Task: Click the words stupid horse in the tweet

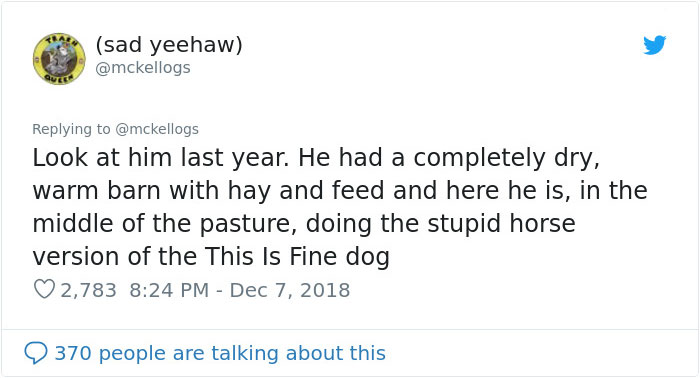Action: [501, 224]
